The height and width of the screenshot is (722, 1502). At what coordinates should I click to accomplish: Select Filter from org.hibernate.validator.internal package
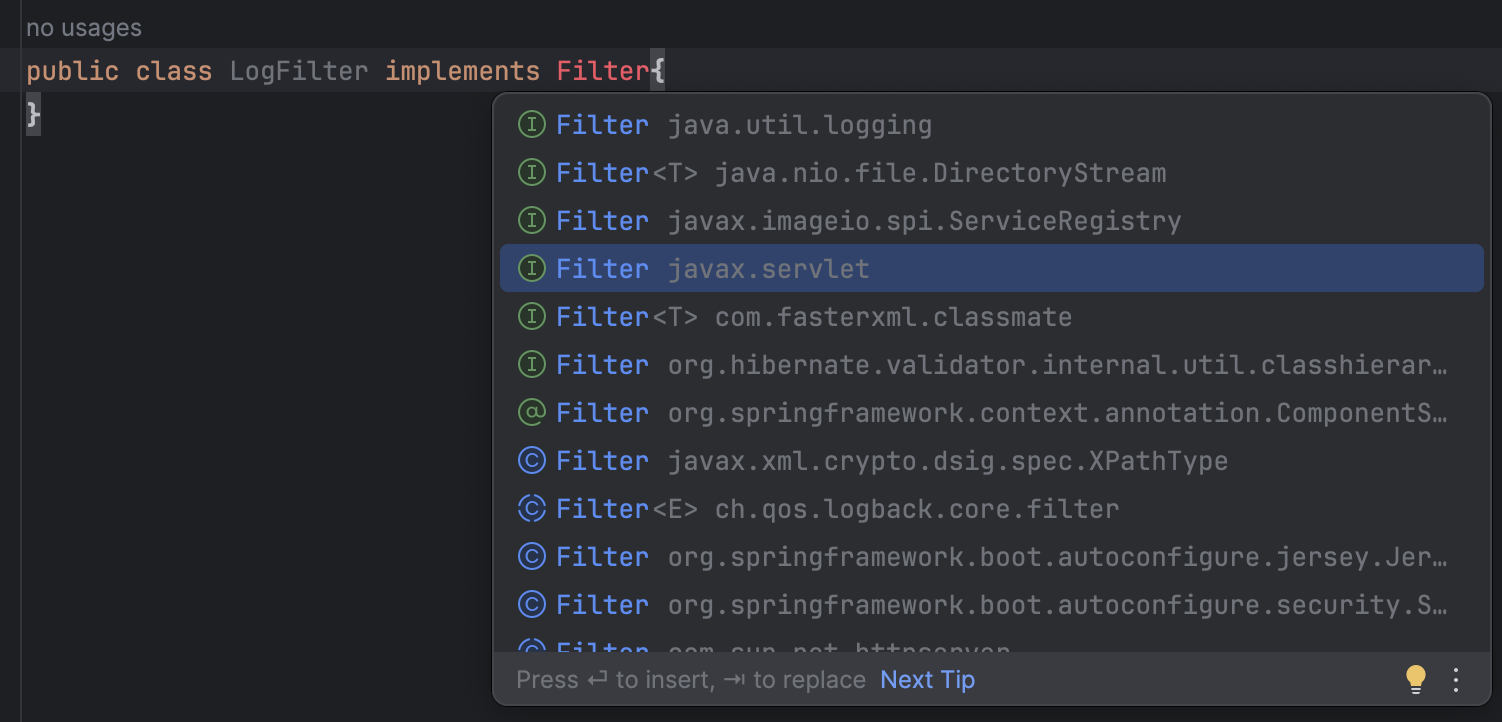click(x=991, y=365)
